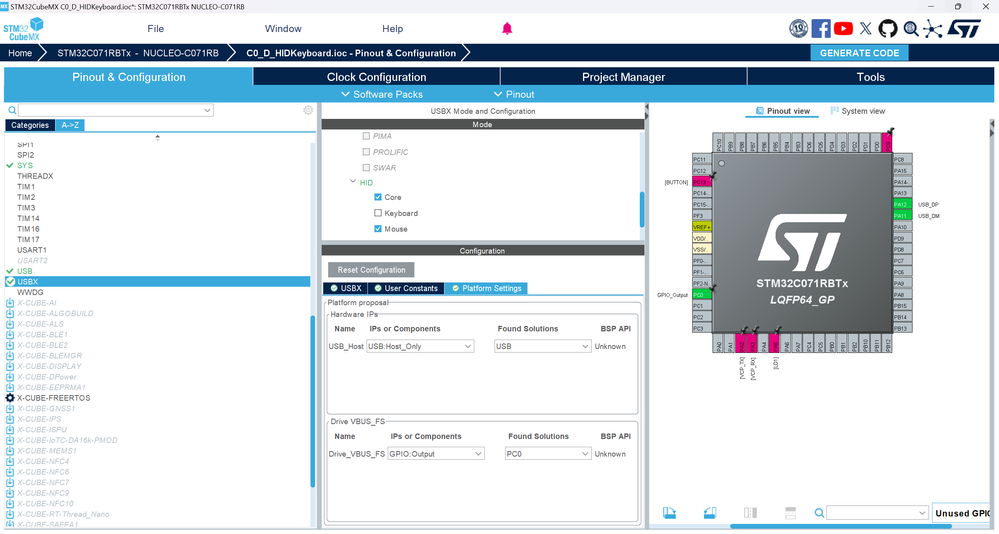Screen dimensions: 999x534
Task: Click the ST community network icon
Action: pos(933,29)
